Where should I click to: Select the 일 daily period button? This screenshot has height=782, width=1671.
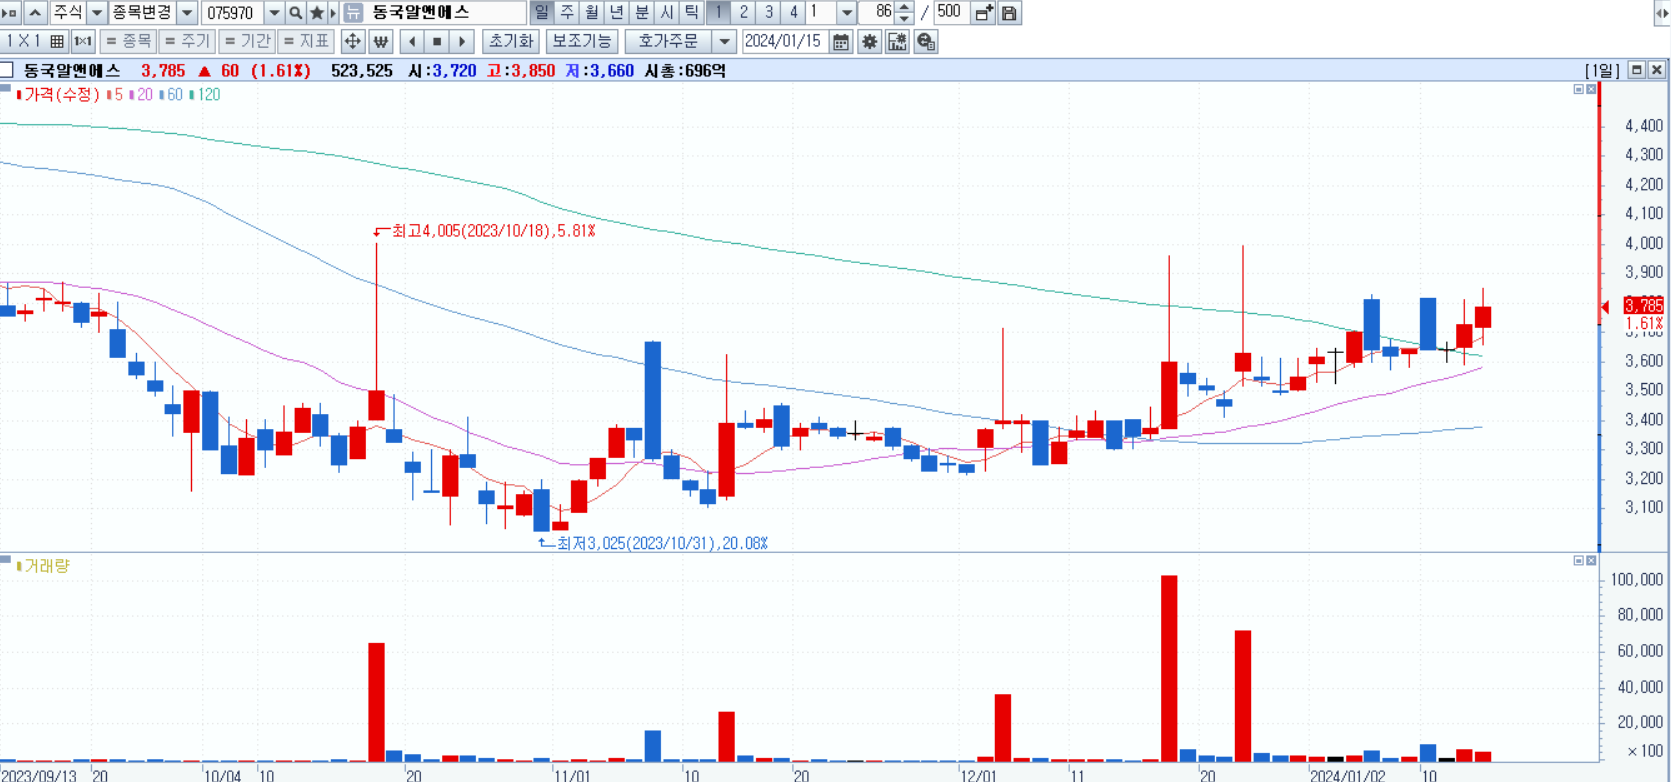tap(541, 13)
